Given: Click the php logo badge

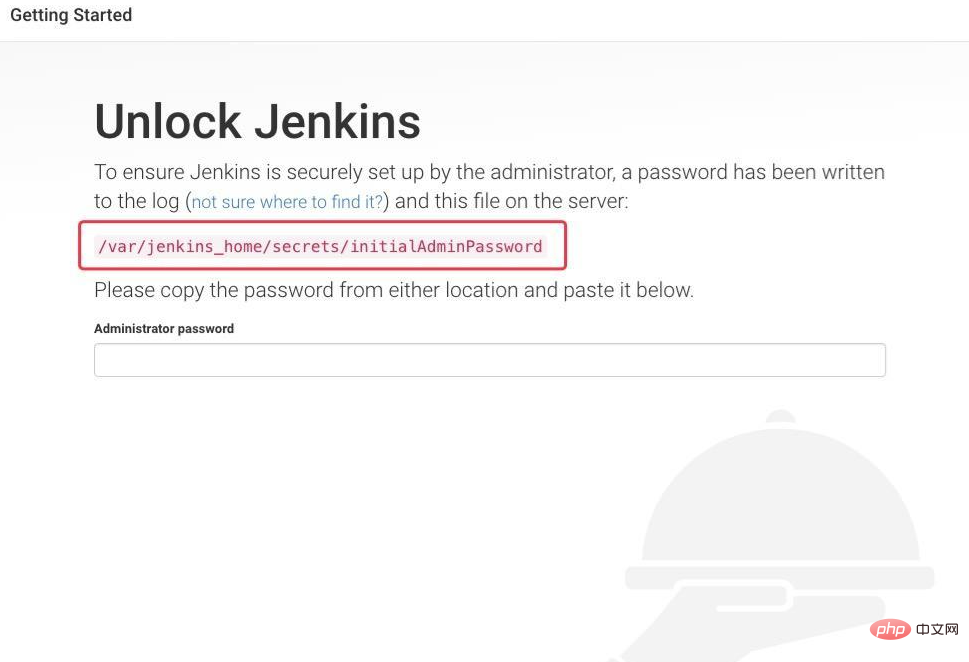Looking at the screenshot, I should coord(891,630).
